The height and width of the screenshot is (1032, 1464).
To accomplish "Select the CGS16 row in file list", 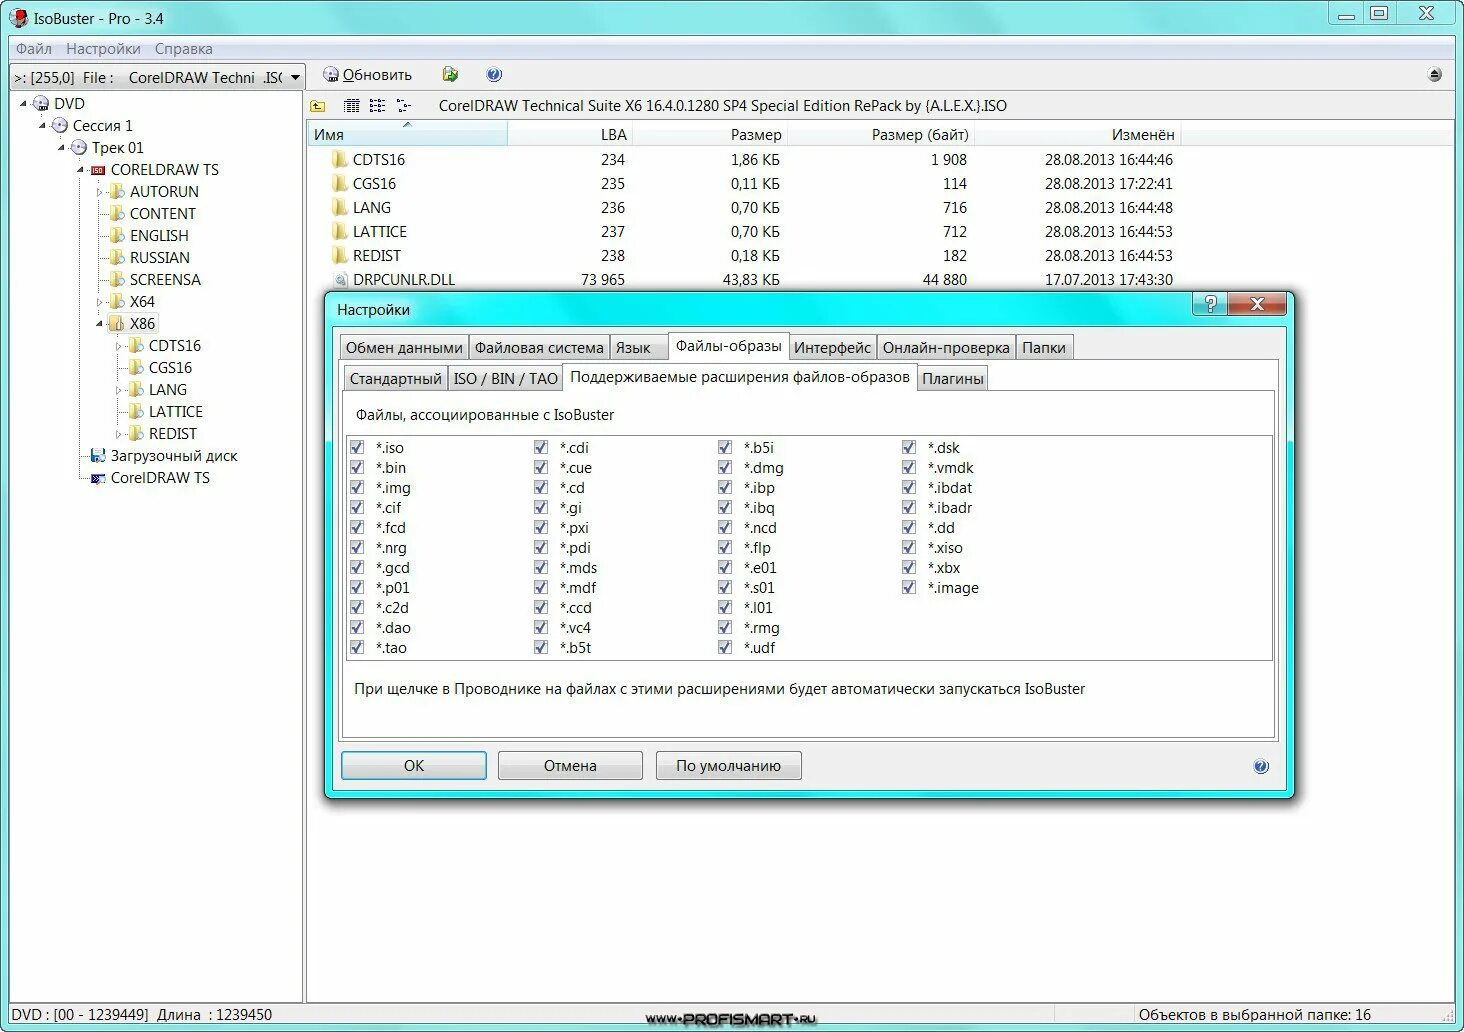I will pyautogui.click(x=744, y=184).
